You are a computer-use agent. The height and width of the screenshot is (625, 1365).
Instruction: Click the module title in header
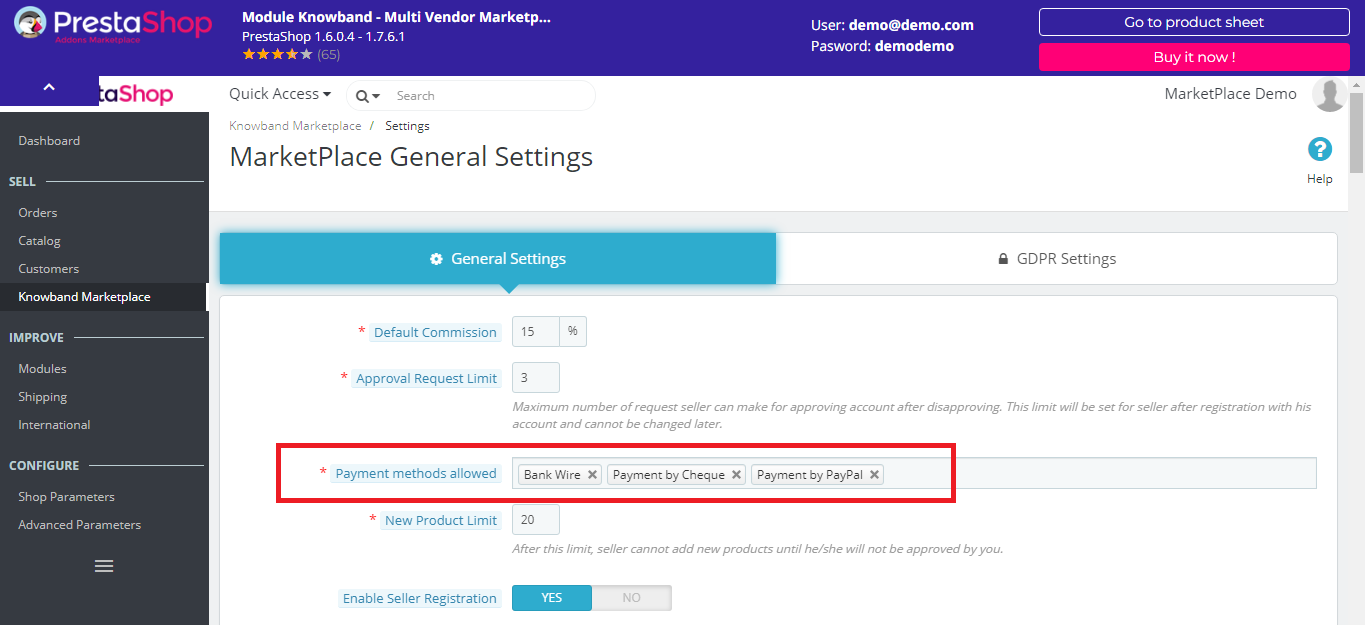click(396, 17)
